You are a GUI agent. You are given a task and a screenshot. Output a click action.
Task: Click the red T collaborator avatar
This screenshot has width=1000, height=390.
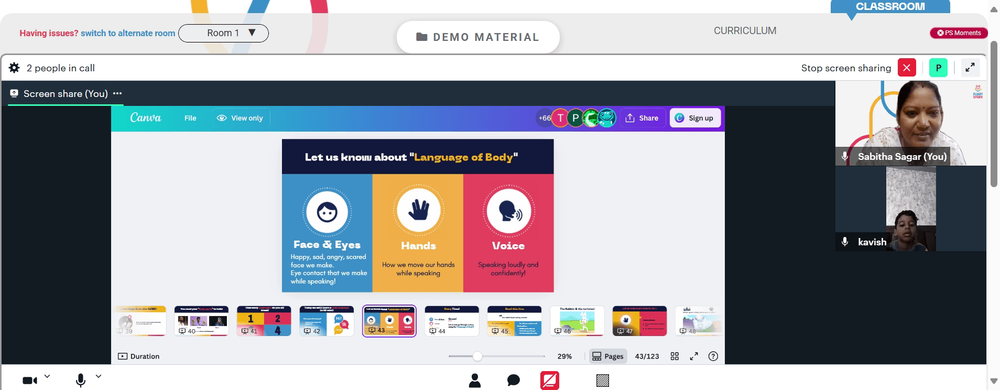560,118
